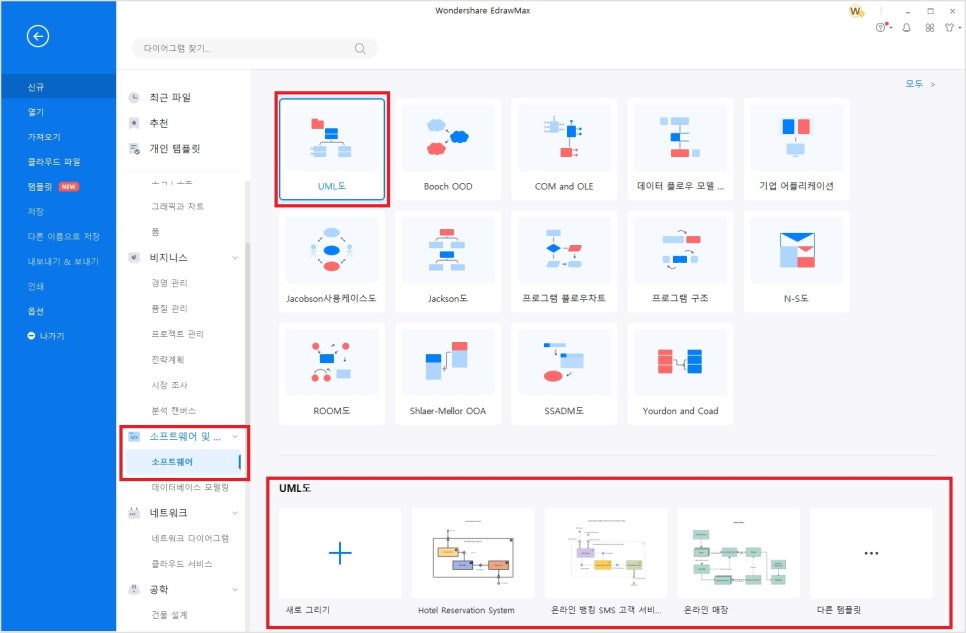Open the notifications bell icon

coord(906,28)
